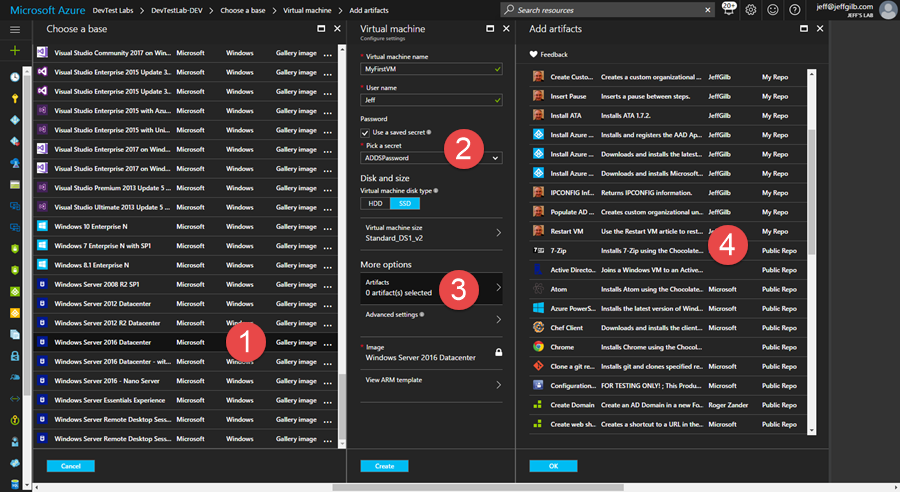Click Virtual machine breadcrumb

pos(307,10)
